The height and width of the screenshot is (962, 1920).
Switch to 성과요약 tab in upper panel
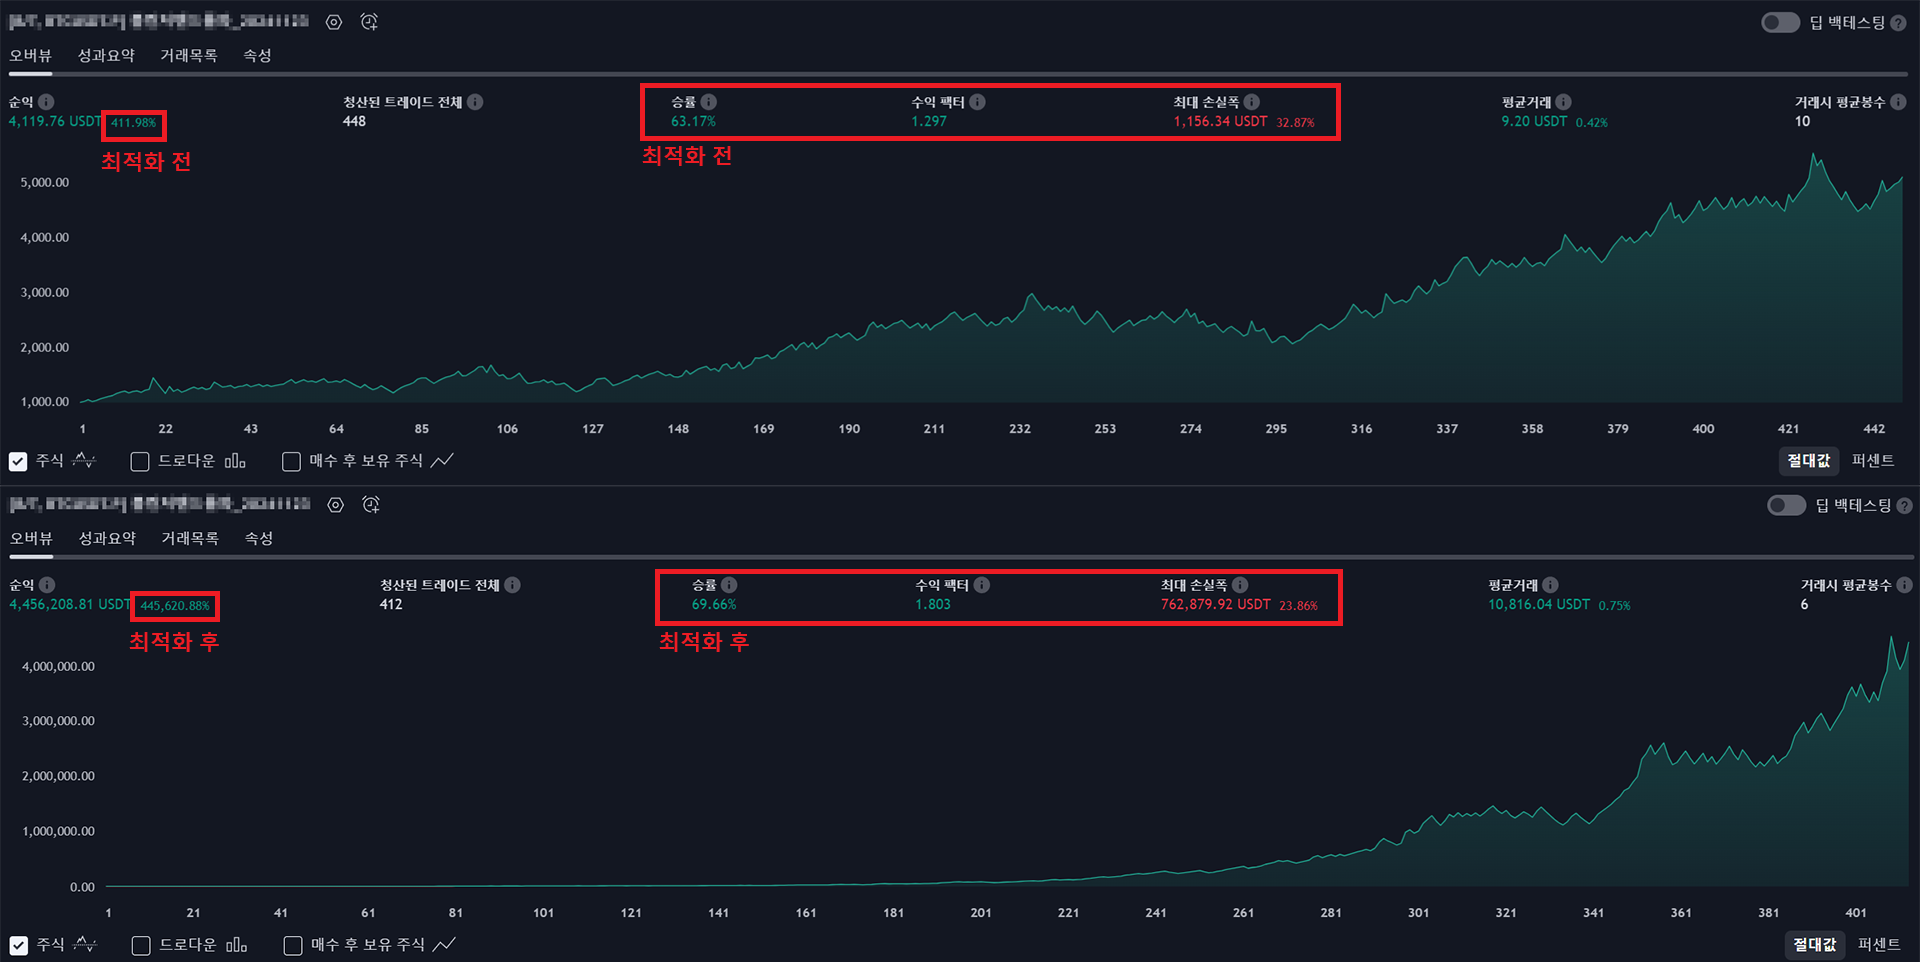tap(106, 56)
